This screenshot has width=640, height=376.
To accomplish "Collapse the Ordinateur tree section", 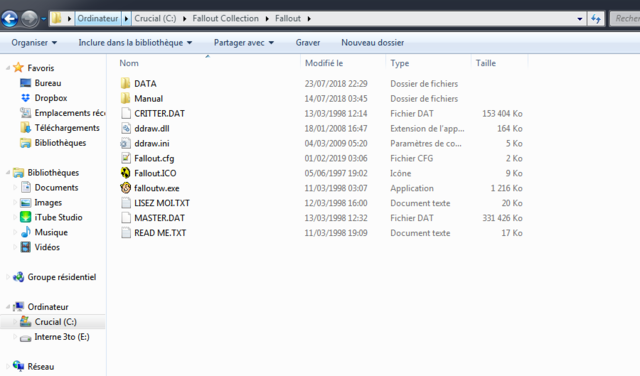I will (8, 307).
